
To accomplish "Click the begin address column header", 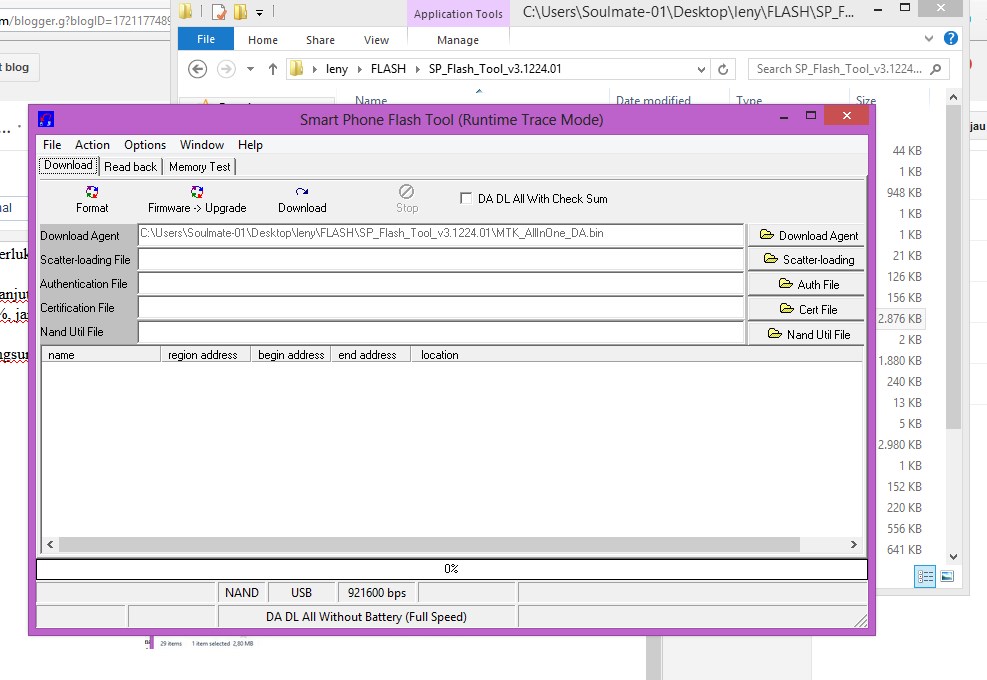I will (x=291, y=354).
